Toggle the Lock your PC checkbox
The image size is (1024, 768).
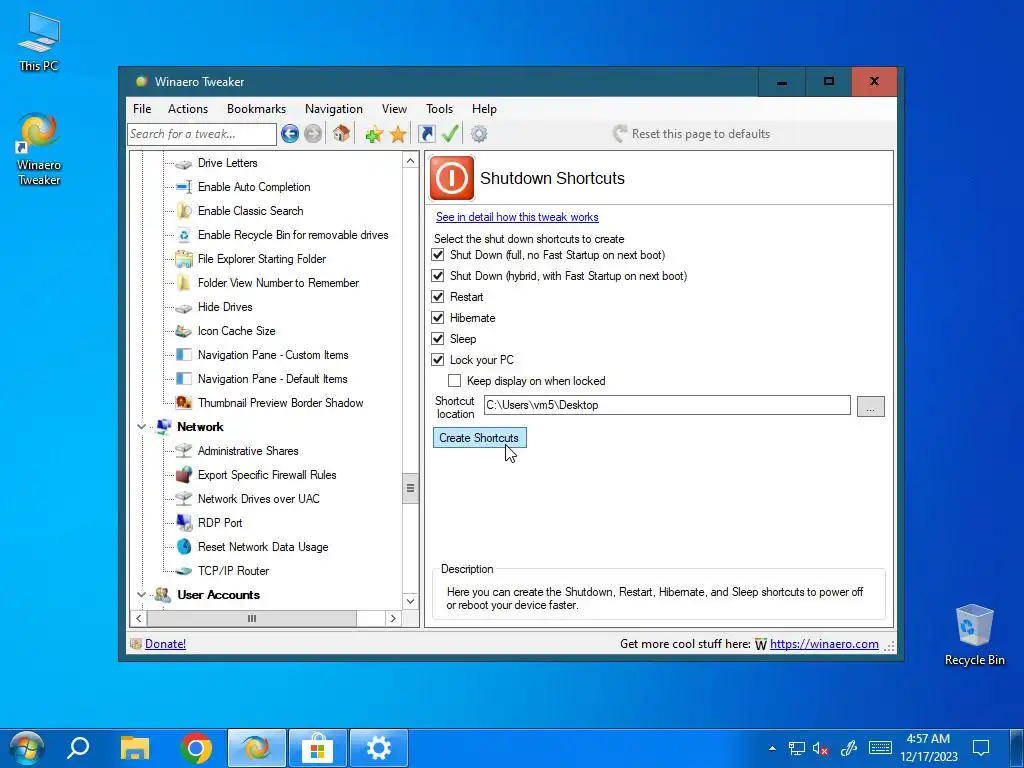click(x=438, y=359)
